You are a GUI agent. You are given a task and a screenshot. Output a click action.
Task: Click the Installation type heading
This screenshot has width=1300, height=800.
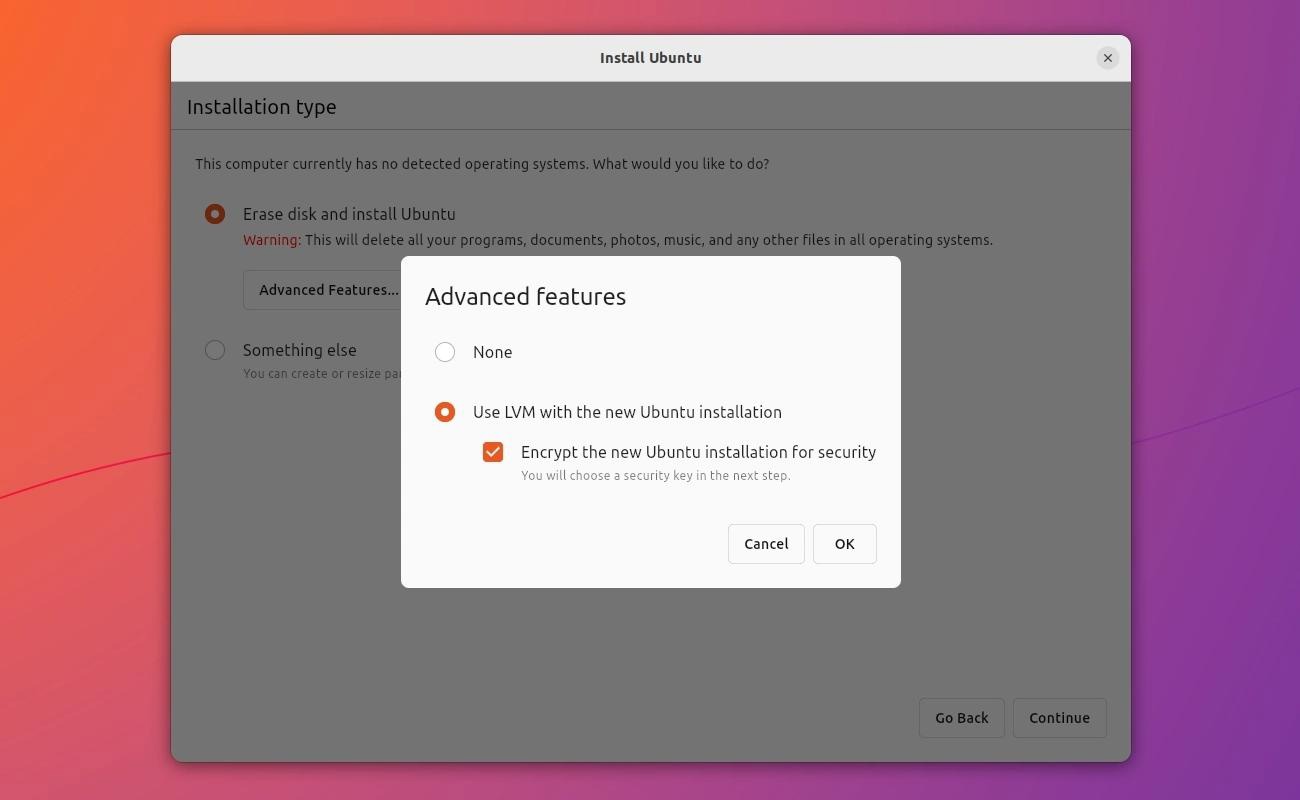(x=262, y=107)
